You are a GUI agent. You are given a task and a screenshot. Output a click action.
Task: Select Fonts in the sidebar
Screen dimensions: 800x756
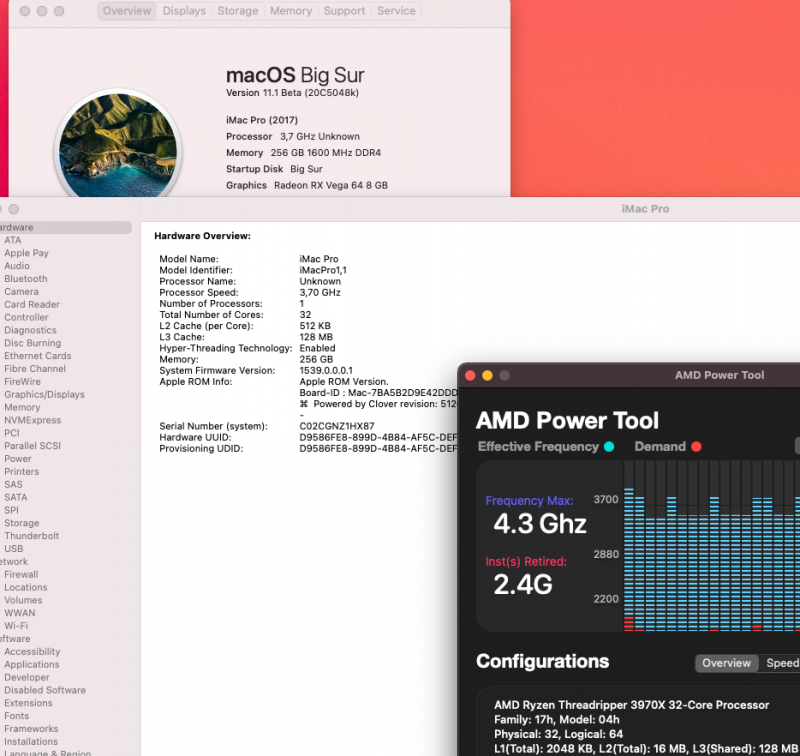(17, 716)
